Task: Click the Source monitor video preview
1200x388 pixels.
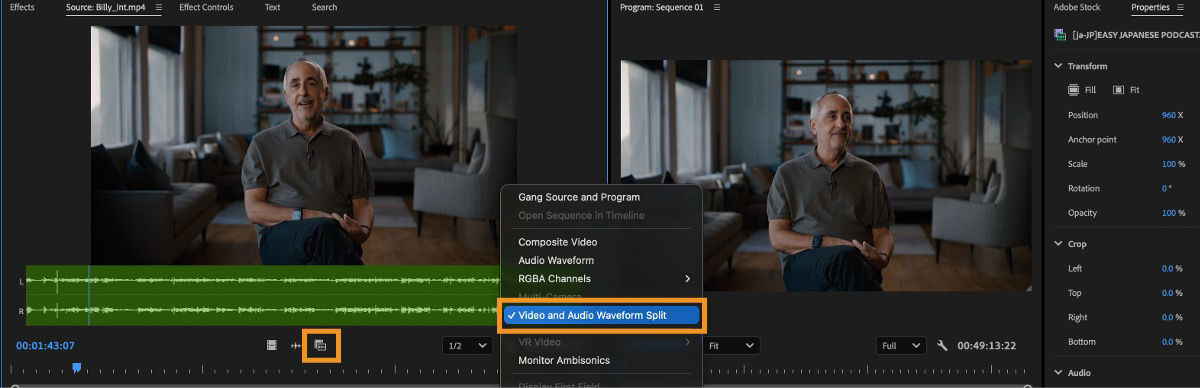Action: (x=304, y=144)
